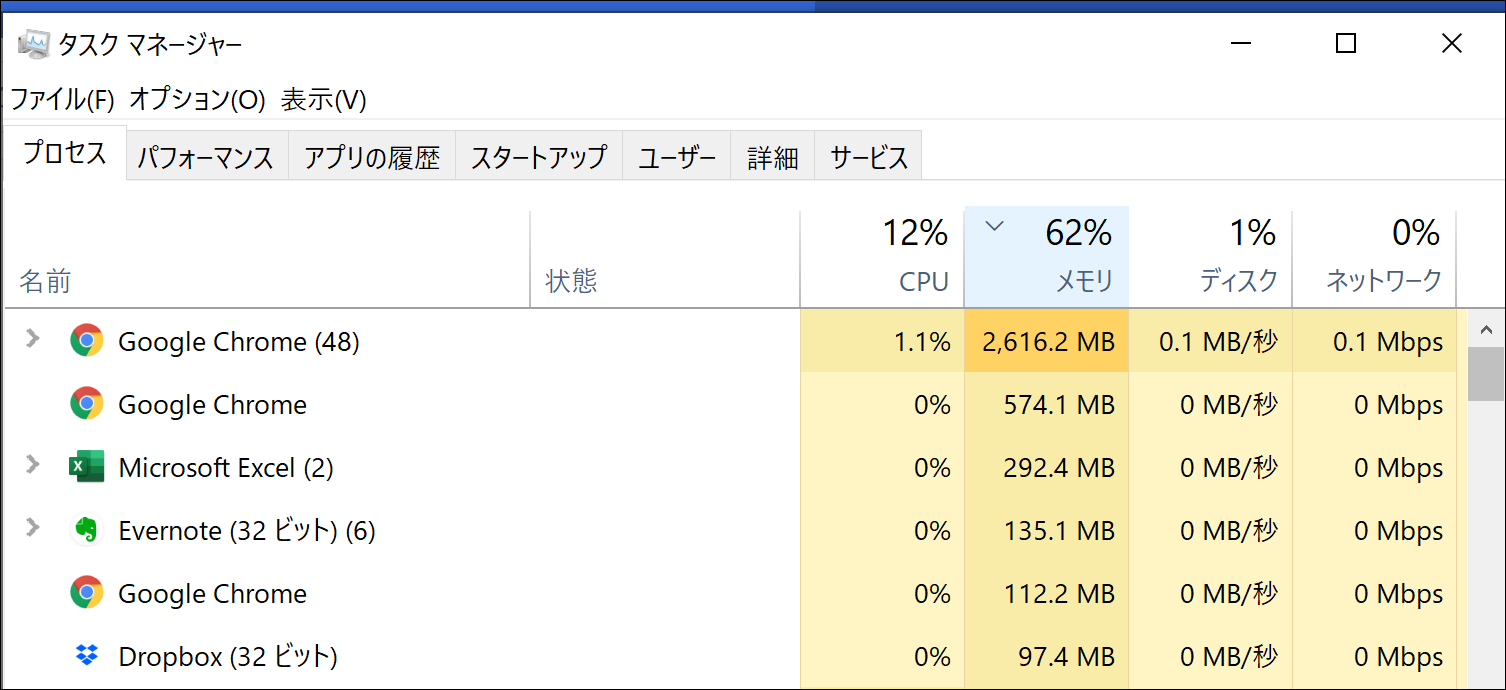The height and width of the screenshot is (690, 1506).
Task: Click the 0.1 MB/秒 disk value
Action: pyautogui.click(x=1219, y=342)
